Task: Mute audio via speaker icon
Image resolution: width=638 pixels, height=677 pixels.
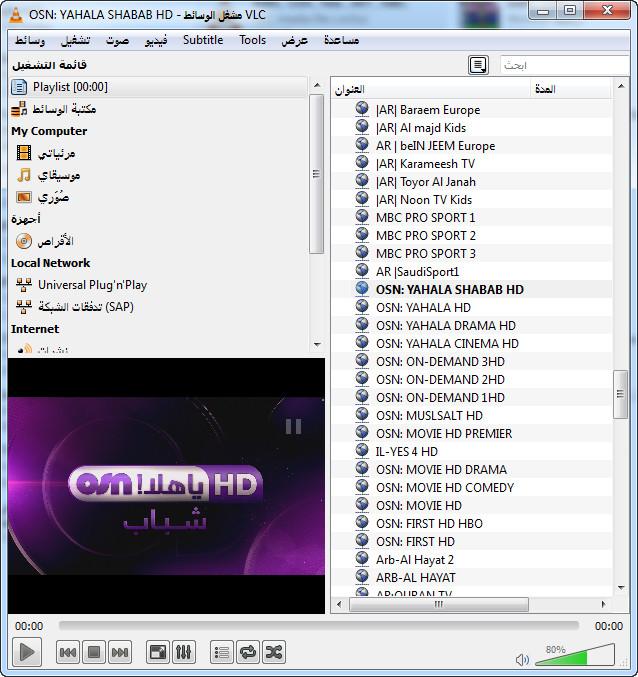Action: [x=522, y=659]
